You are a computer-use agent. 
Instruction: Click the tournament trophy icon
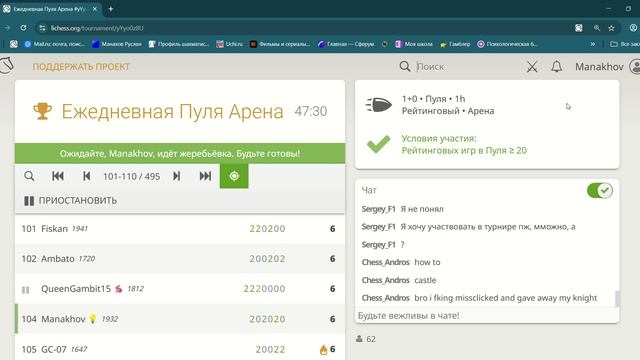coord(42,111)
